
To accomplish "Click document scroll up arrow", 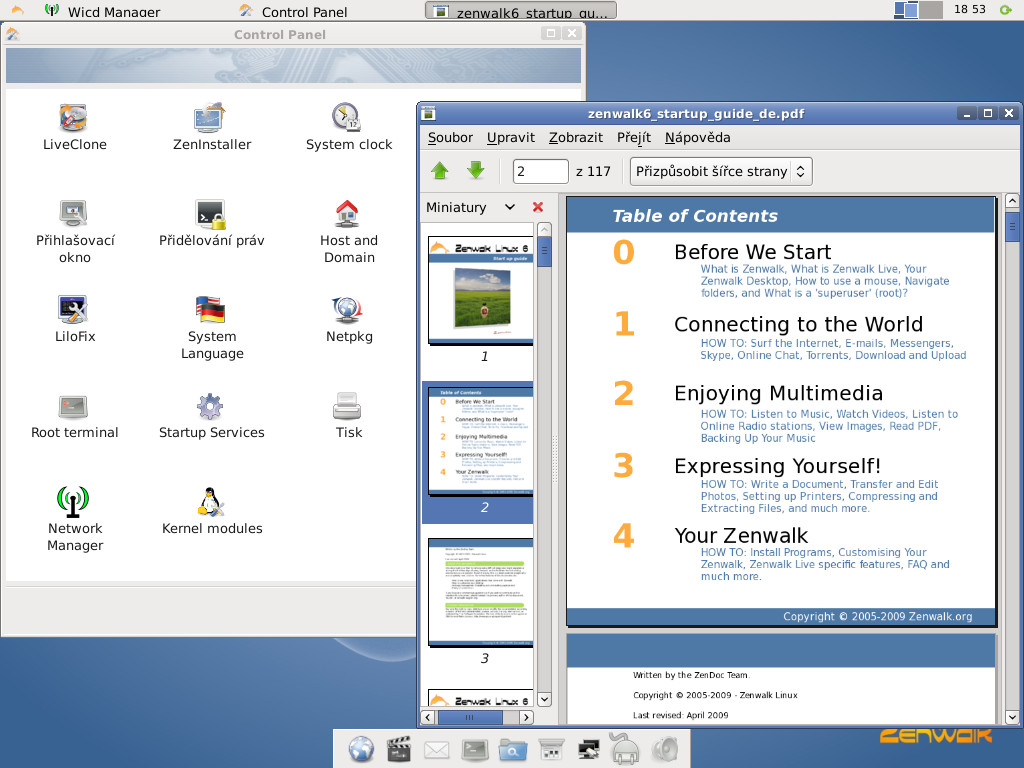I will click(x=1012, y=200).
